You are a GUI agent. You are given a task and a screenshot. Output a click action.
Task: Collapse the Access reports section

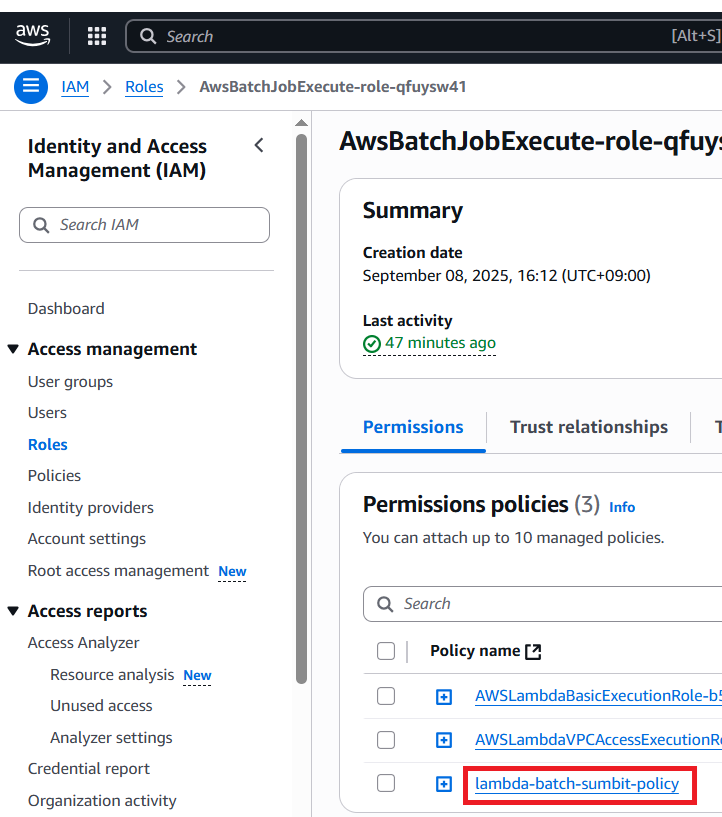tap(13, 611)
